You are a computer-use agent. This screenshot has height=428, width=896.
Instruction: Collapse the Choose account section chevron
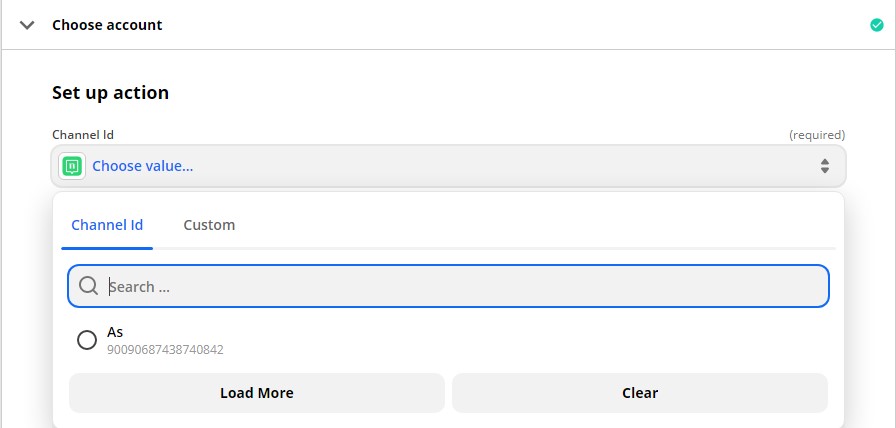[27, 25]
